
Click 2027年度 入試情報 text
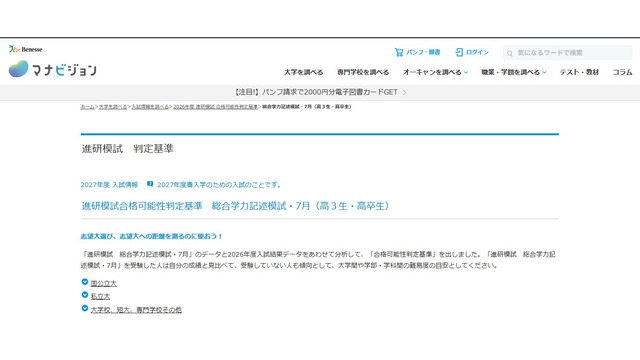tap(109, 185)
